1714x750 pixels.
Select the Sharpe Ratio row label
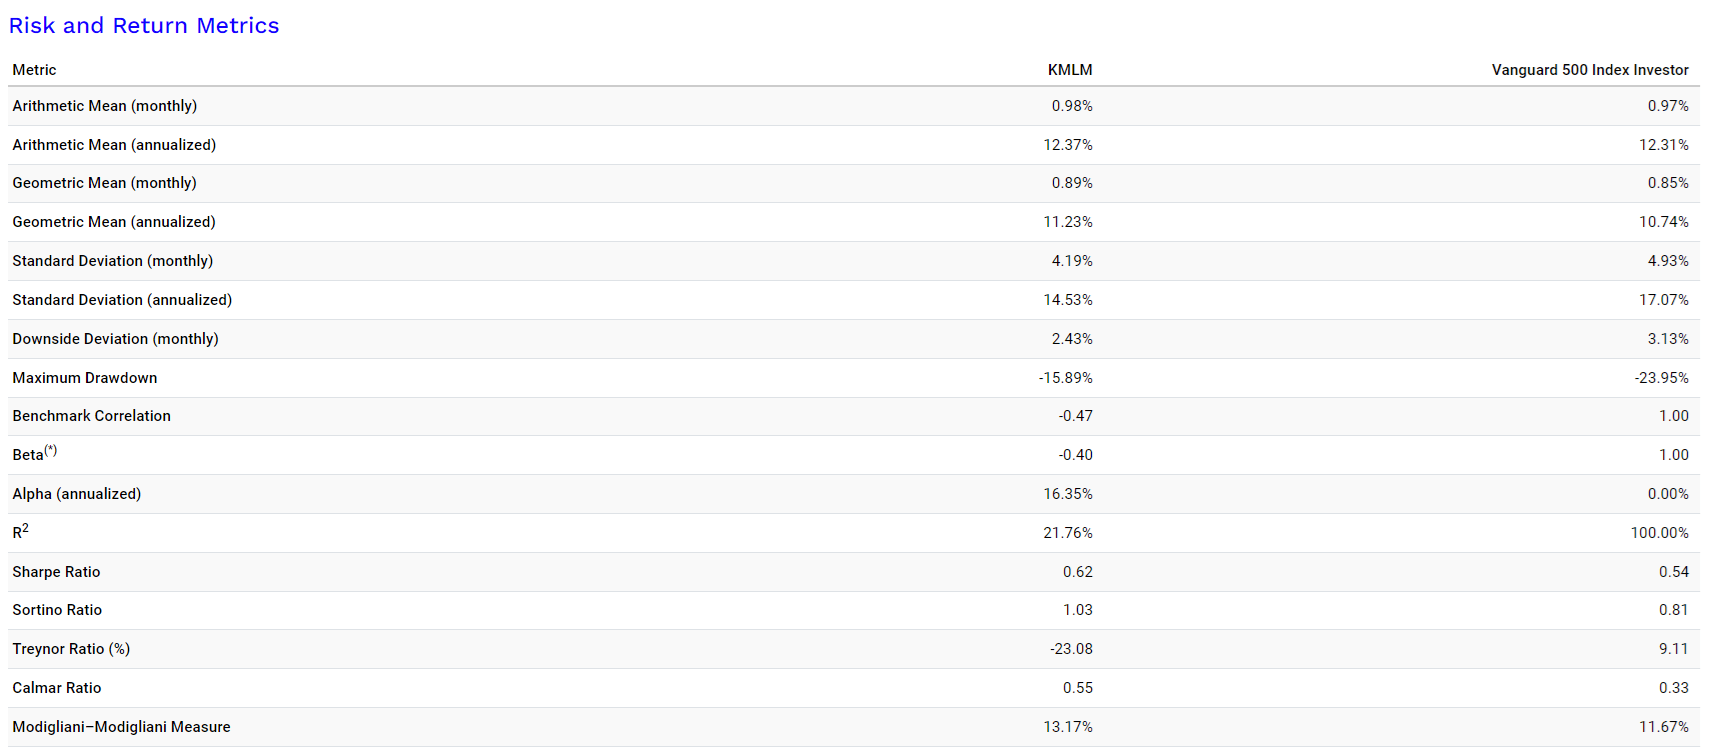56,572
